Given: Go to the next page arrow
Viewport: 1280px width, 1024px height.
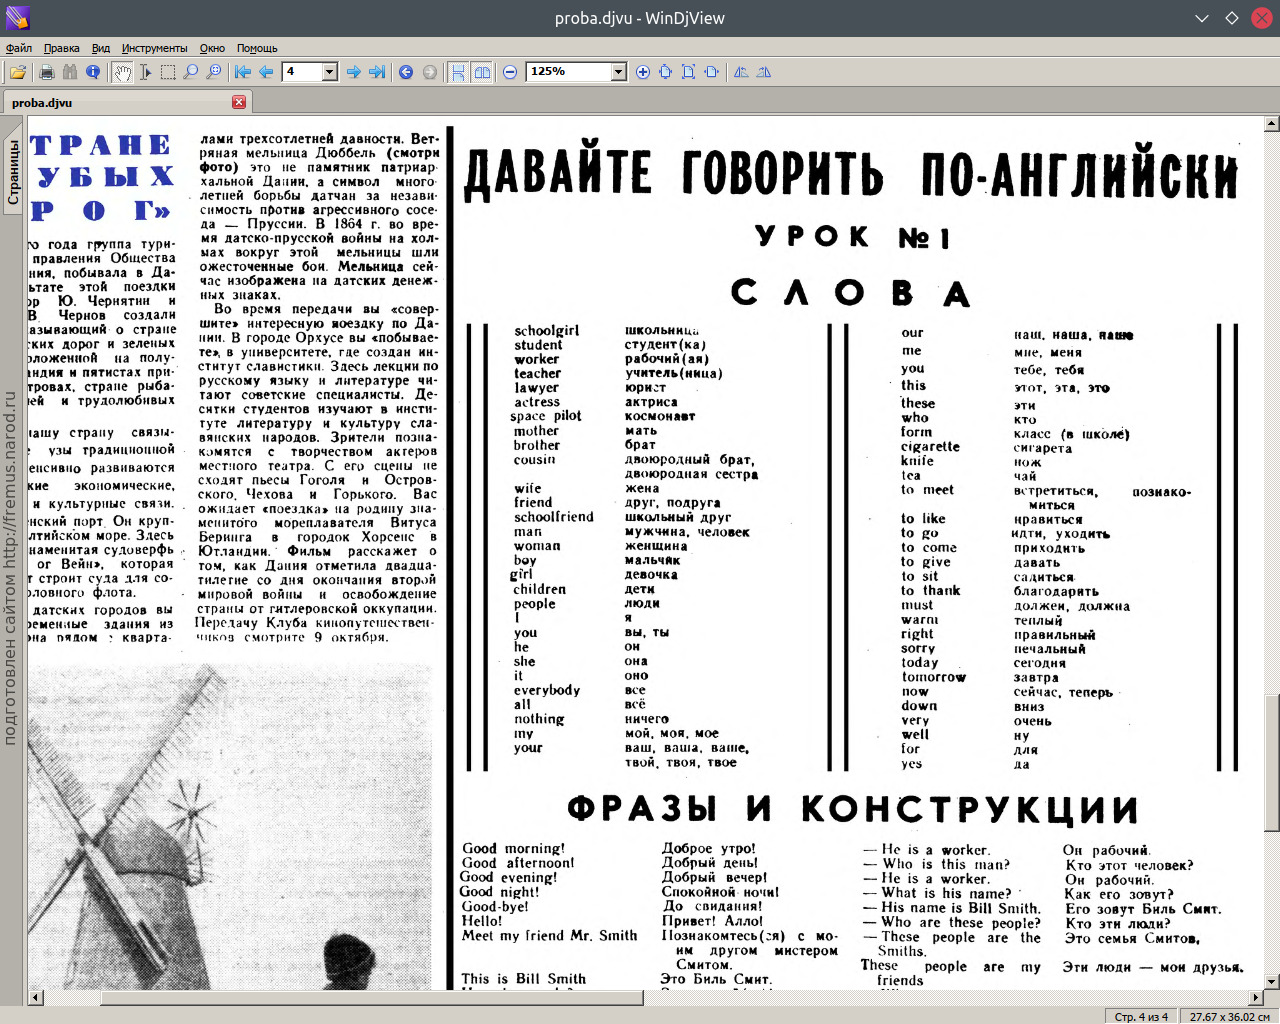Looking at the screenshot, I should (x=353, y=72).
